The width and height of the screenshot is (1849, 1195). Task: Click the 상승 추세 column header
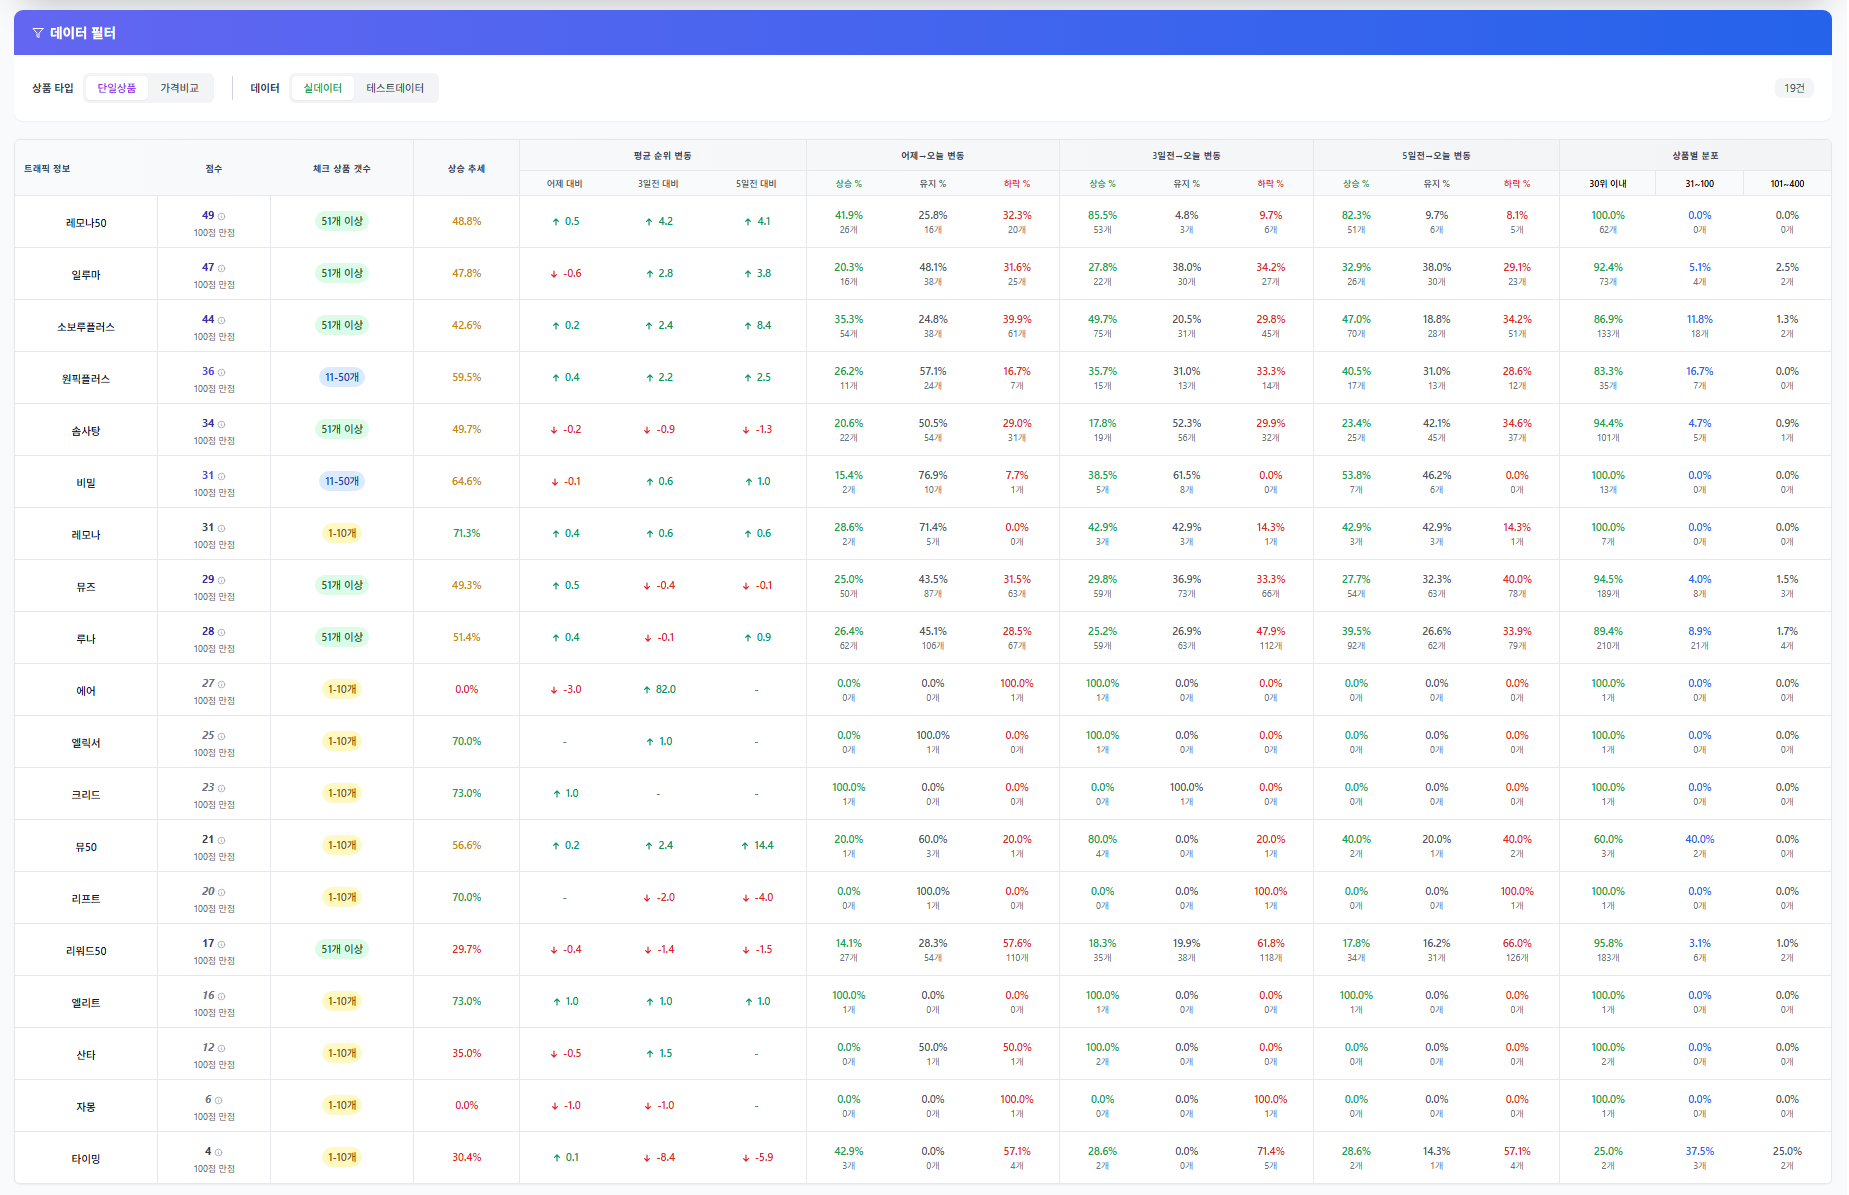(466, 168)
